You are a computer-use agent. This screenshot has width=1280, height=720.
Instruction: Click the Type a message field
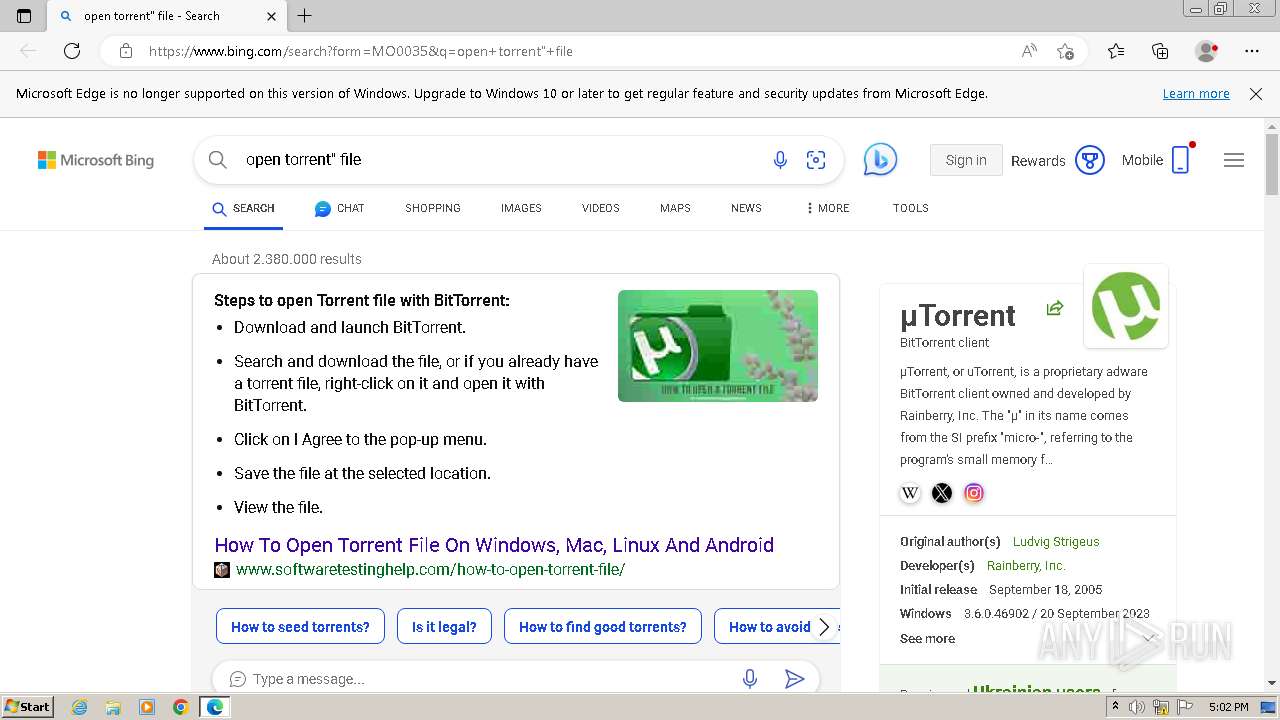click(490, 679)
